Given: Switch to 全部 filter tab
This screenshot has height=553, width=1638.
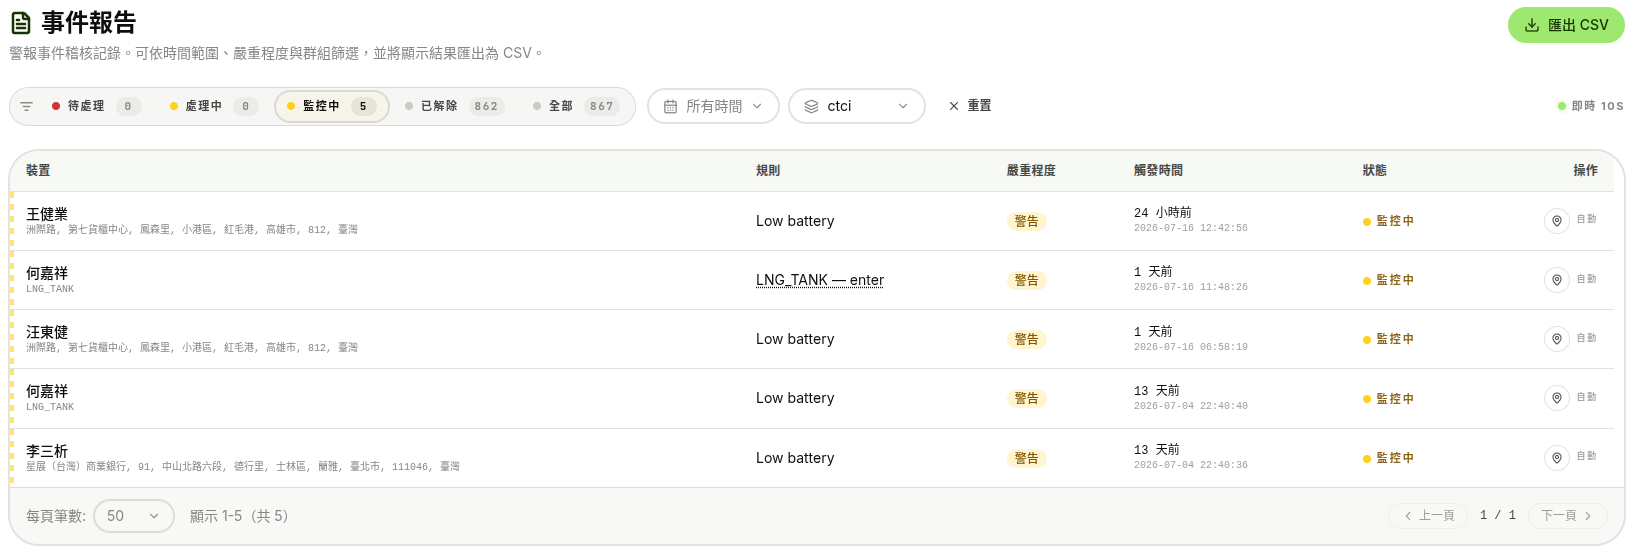Looking at the screenshot, I should coord(575,106).
